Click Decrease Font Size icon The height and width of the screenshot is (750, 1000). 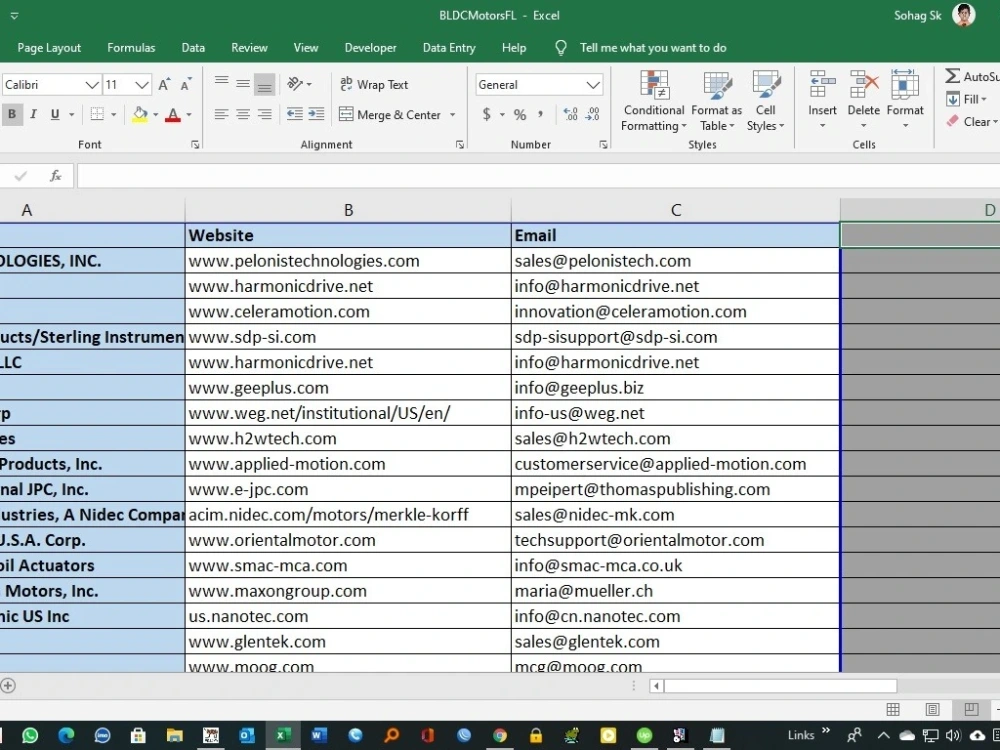pyautogui.click(x=186, y=85)
